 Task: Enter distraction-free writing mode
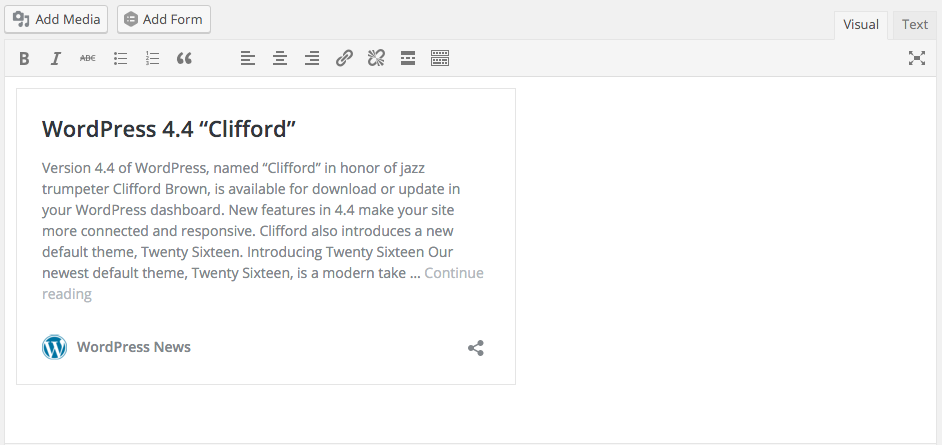point(916,58)
